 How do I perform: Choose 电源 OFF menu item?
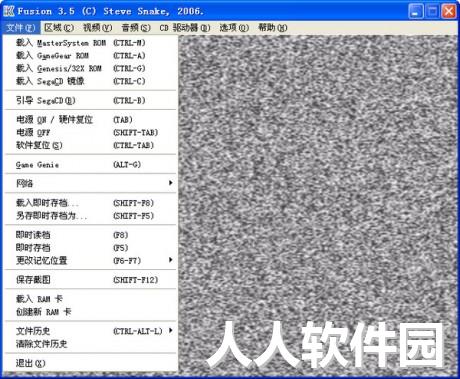coord(90,132)
